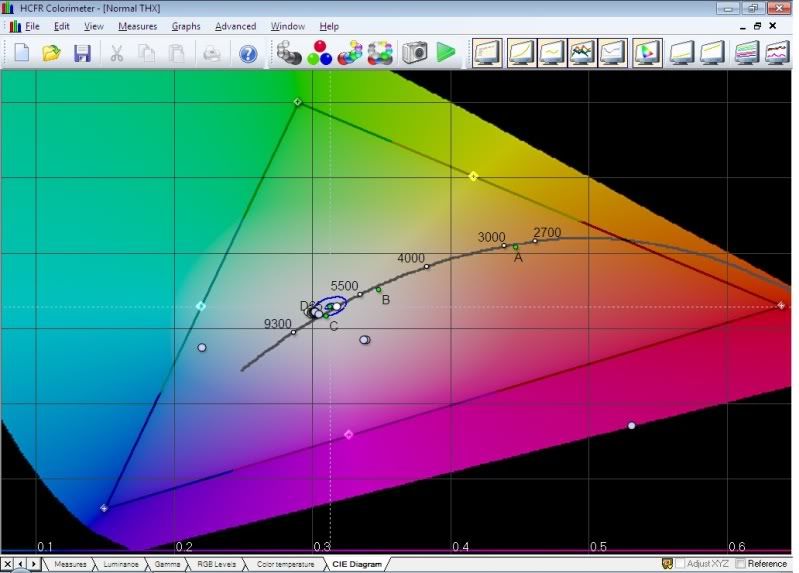Screen dimensions: 799x573
Task: Start continuous measures with the green play arrow
Action: pyautogui.click(x=446, y=53)
